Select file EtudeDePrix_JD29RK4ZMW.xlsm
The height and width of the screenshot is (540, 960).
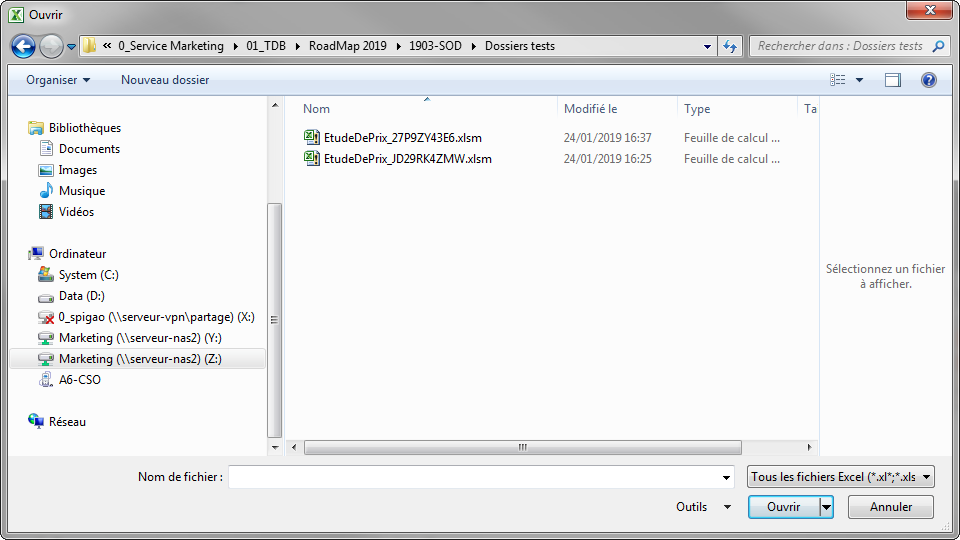point(408,159)
